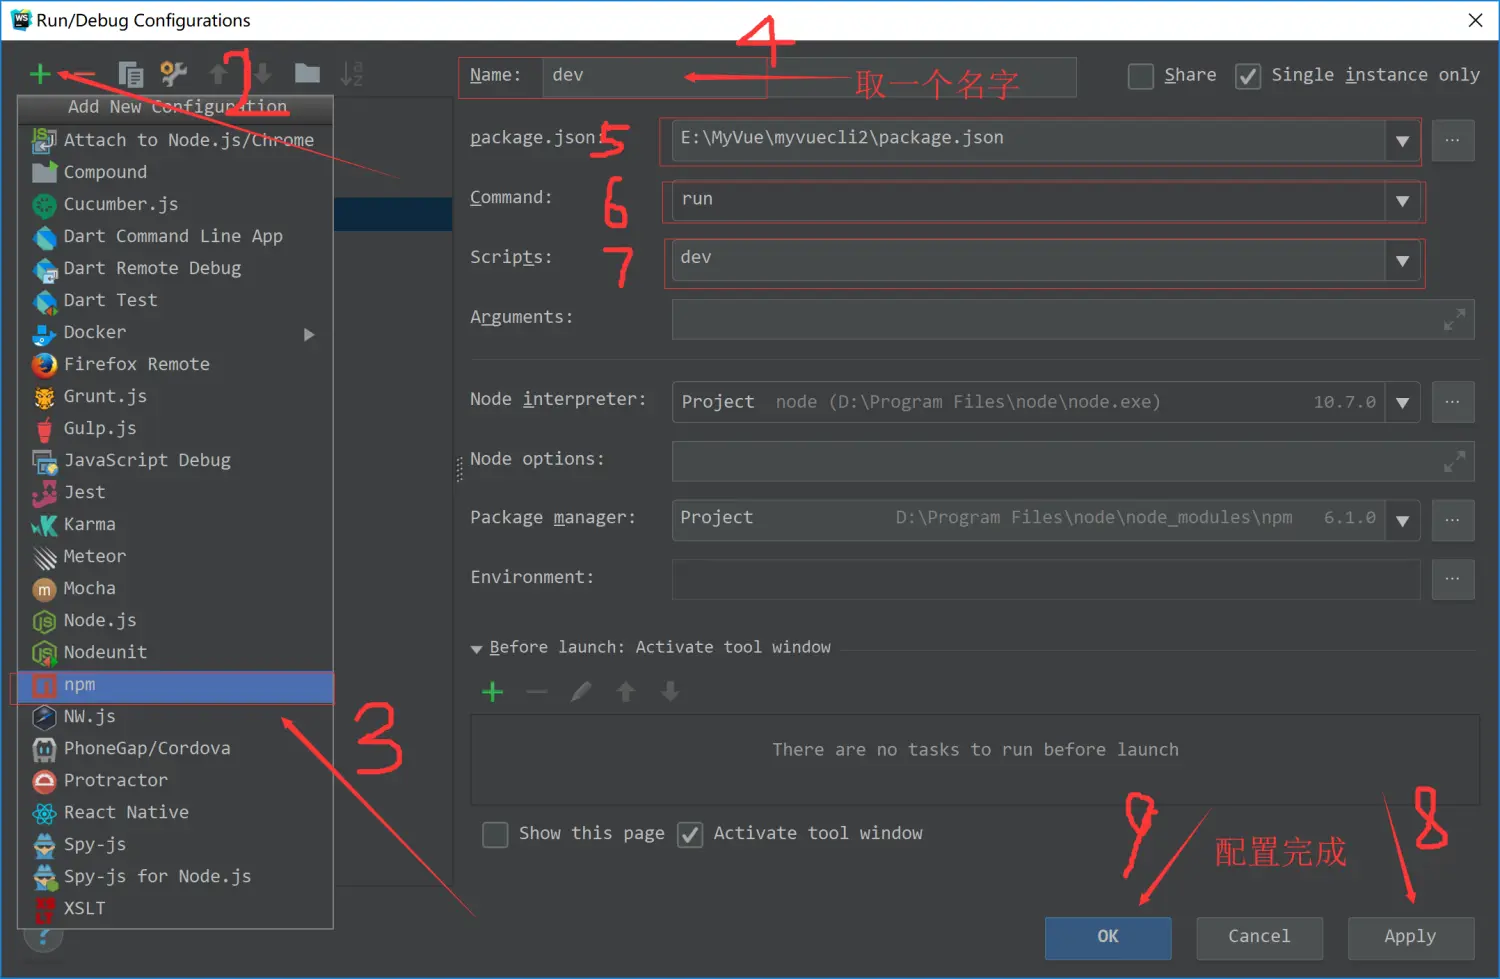Click the Mocha icon in list
Screen dimensions: 1500x979
[x=44, y=589]
